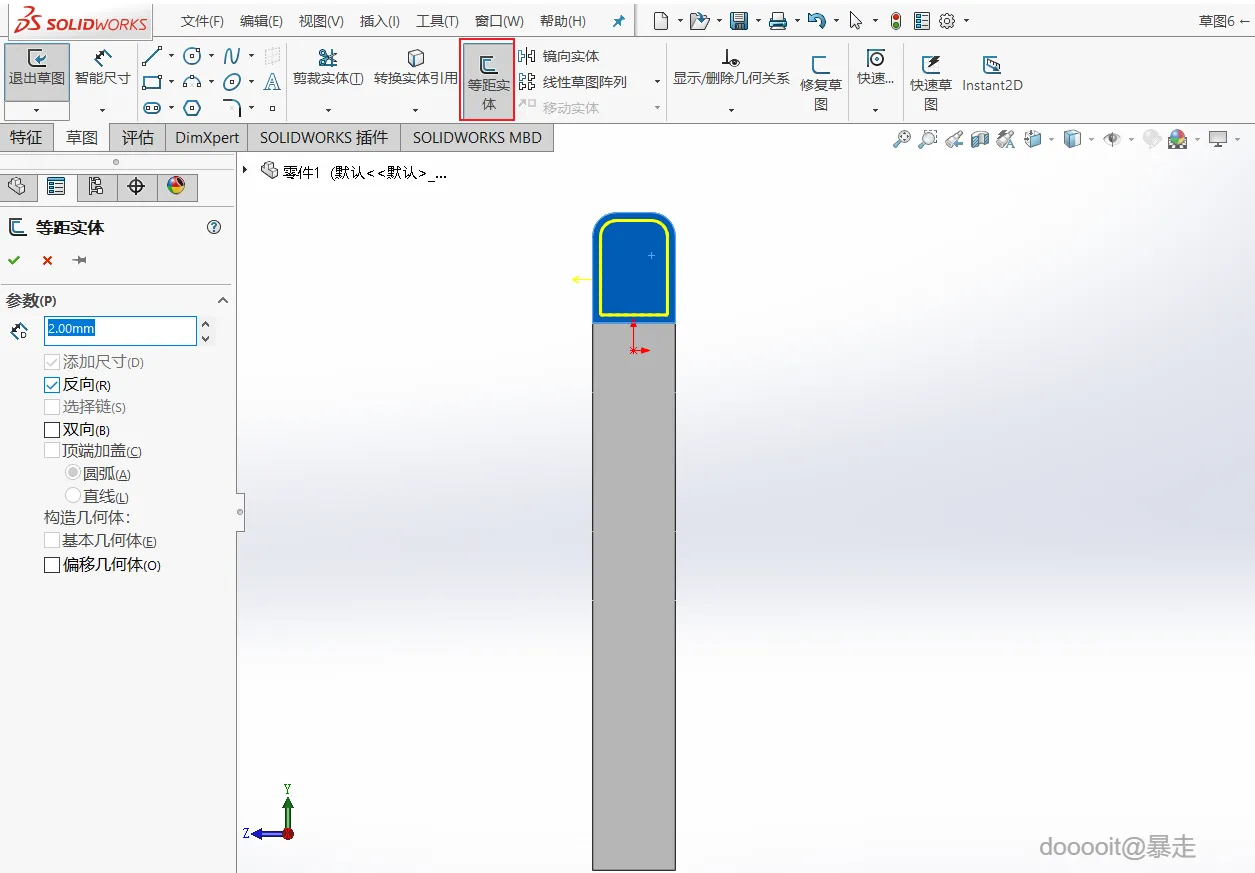This screenshot has width=1255, height=873.
Task: Select the Mirror Entities (镜向实体) tool
Action: pos(559,57)
